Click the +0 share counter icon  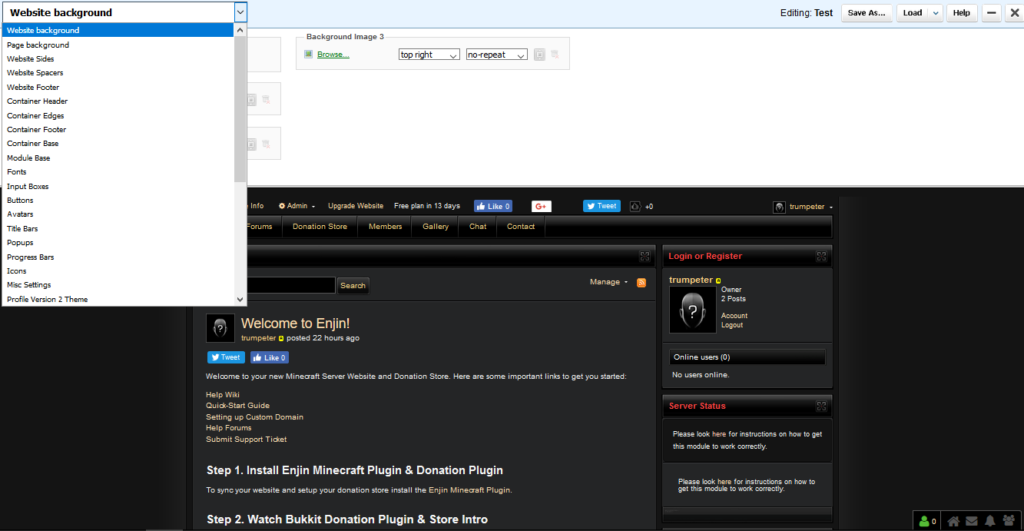[635, 206]
